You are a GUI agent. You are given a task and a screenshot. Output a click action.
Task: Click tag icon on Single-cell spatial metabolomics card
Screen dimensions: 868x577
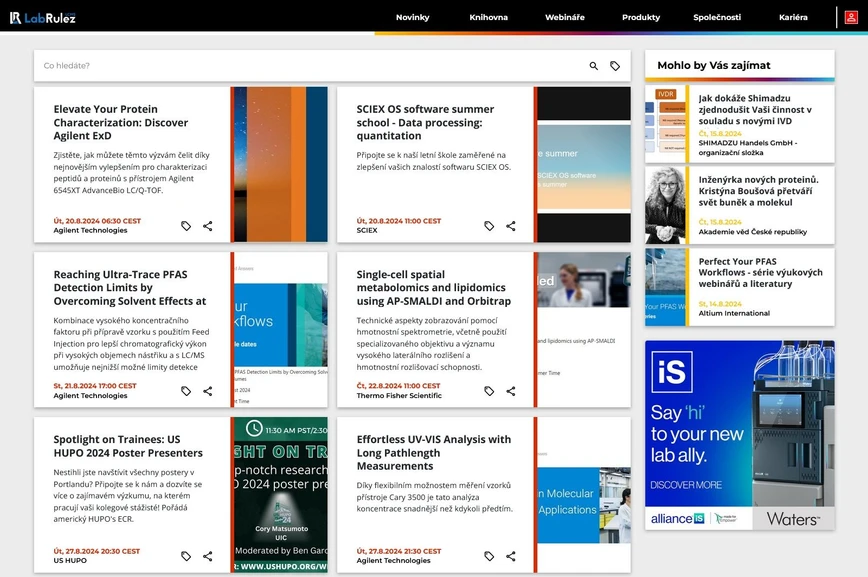click(489, 391)
